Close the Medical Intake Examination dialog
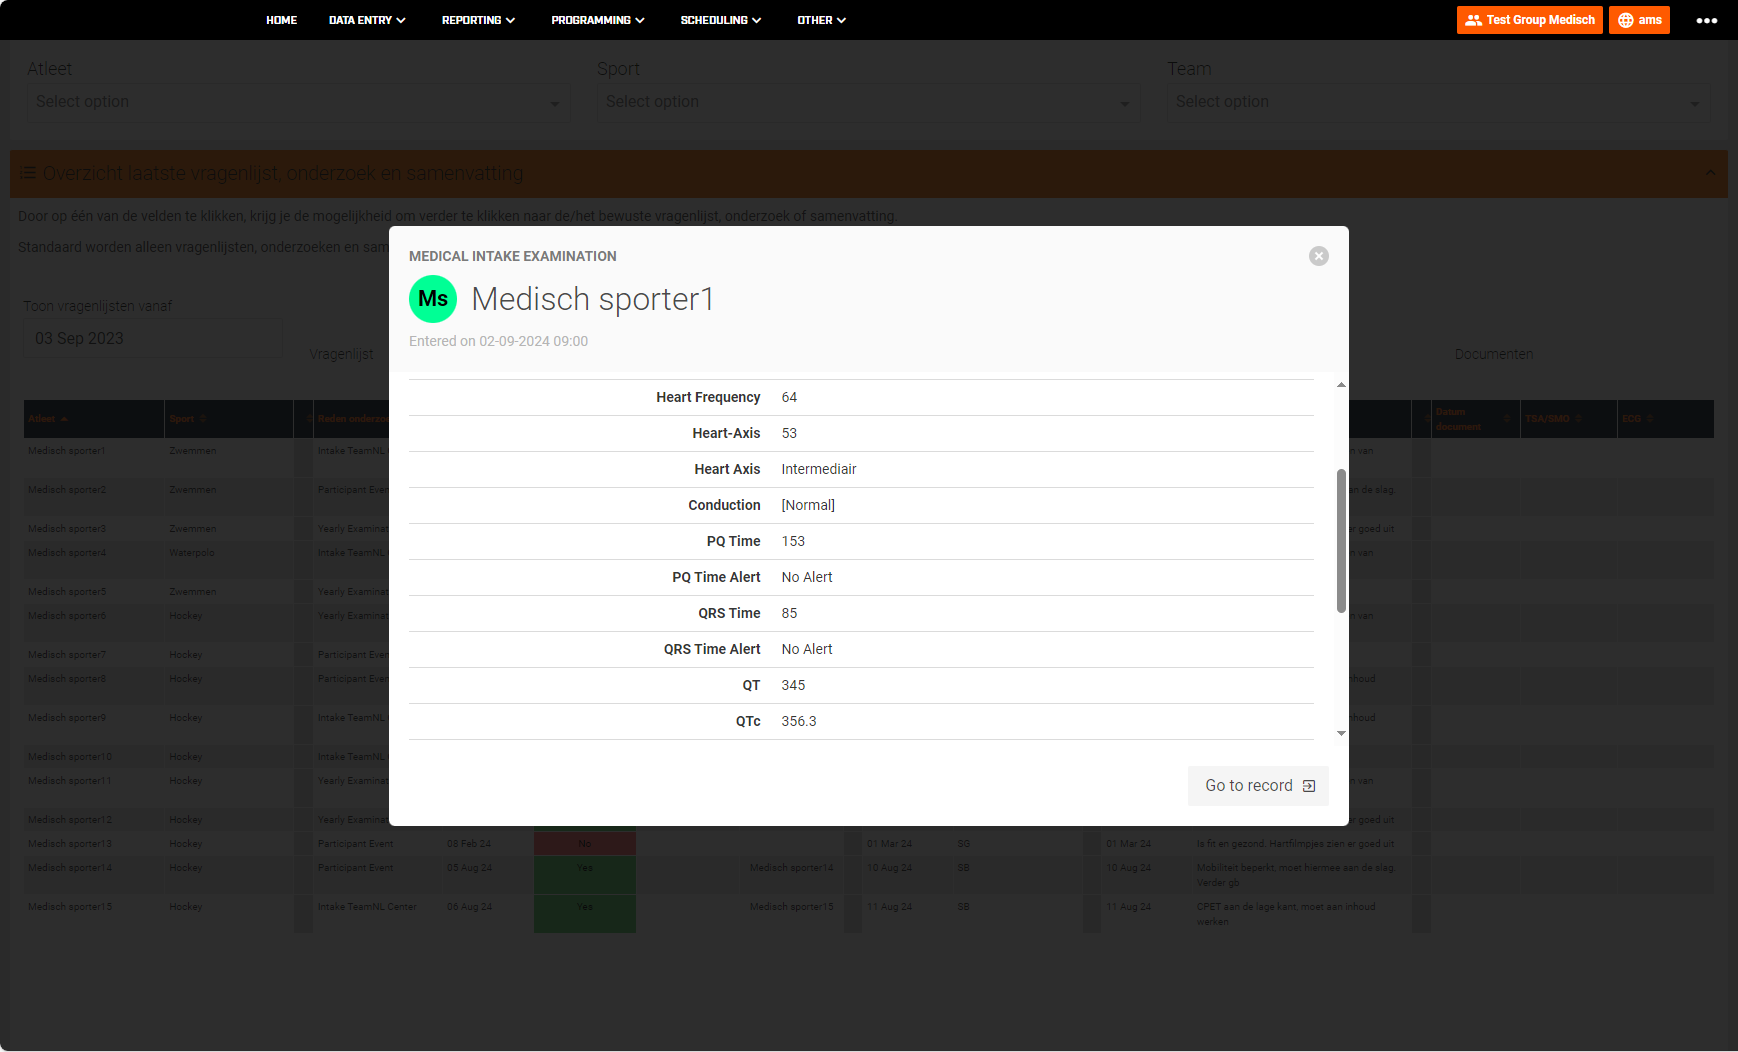1738x1052 pixels. 1318,256
